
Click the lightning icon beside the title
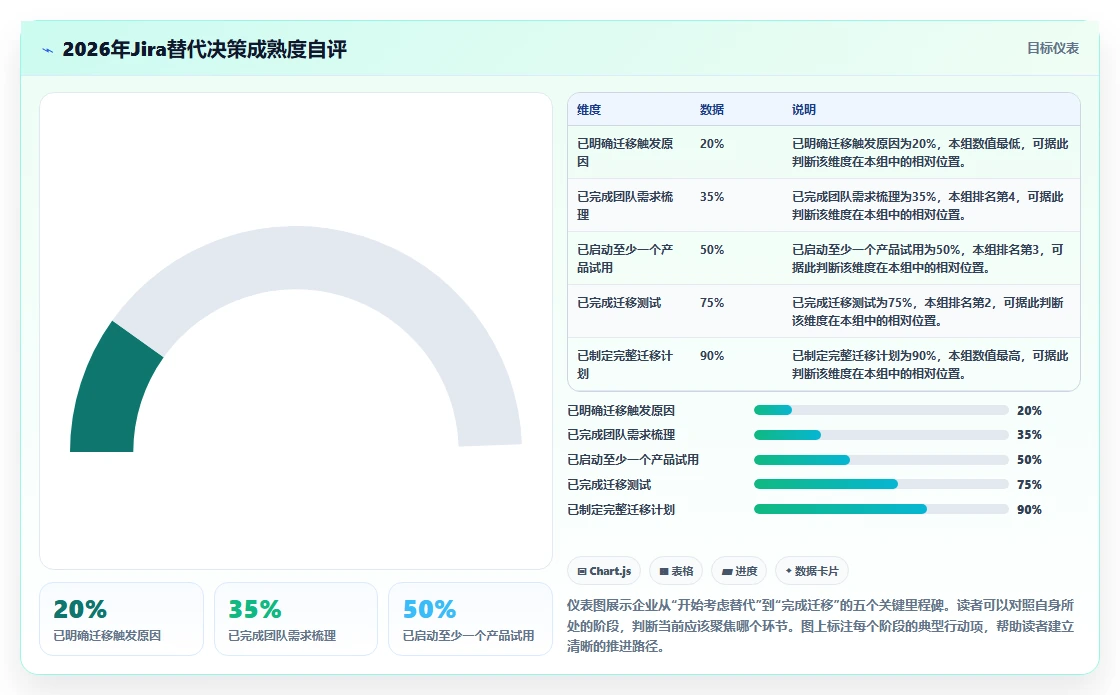48,50
